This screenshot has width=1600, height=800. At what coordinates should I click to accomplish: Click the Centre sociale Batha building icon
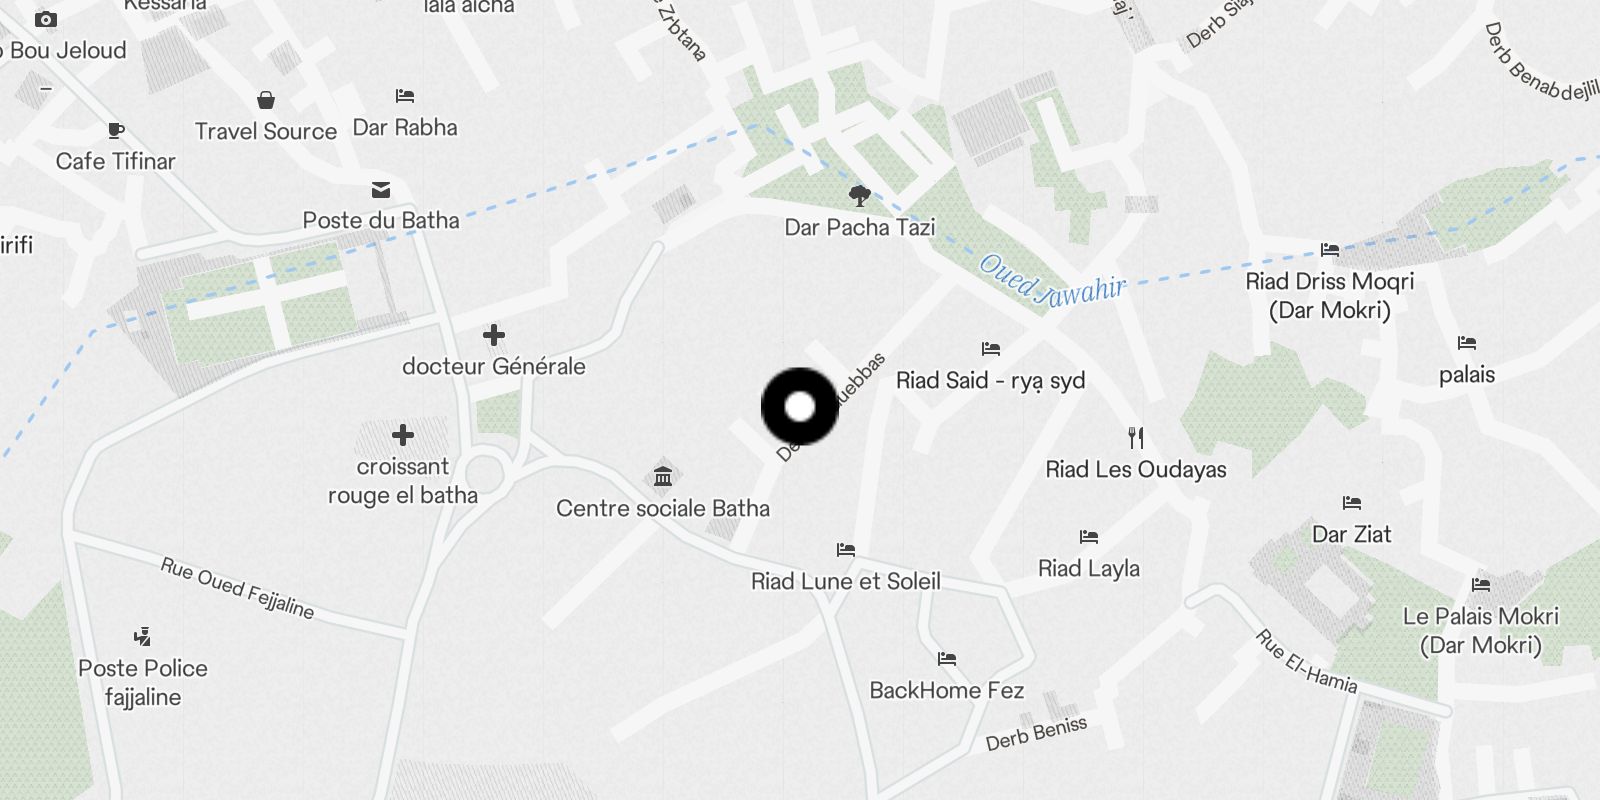663,476
